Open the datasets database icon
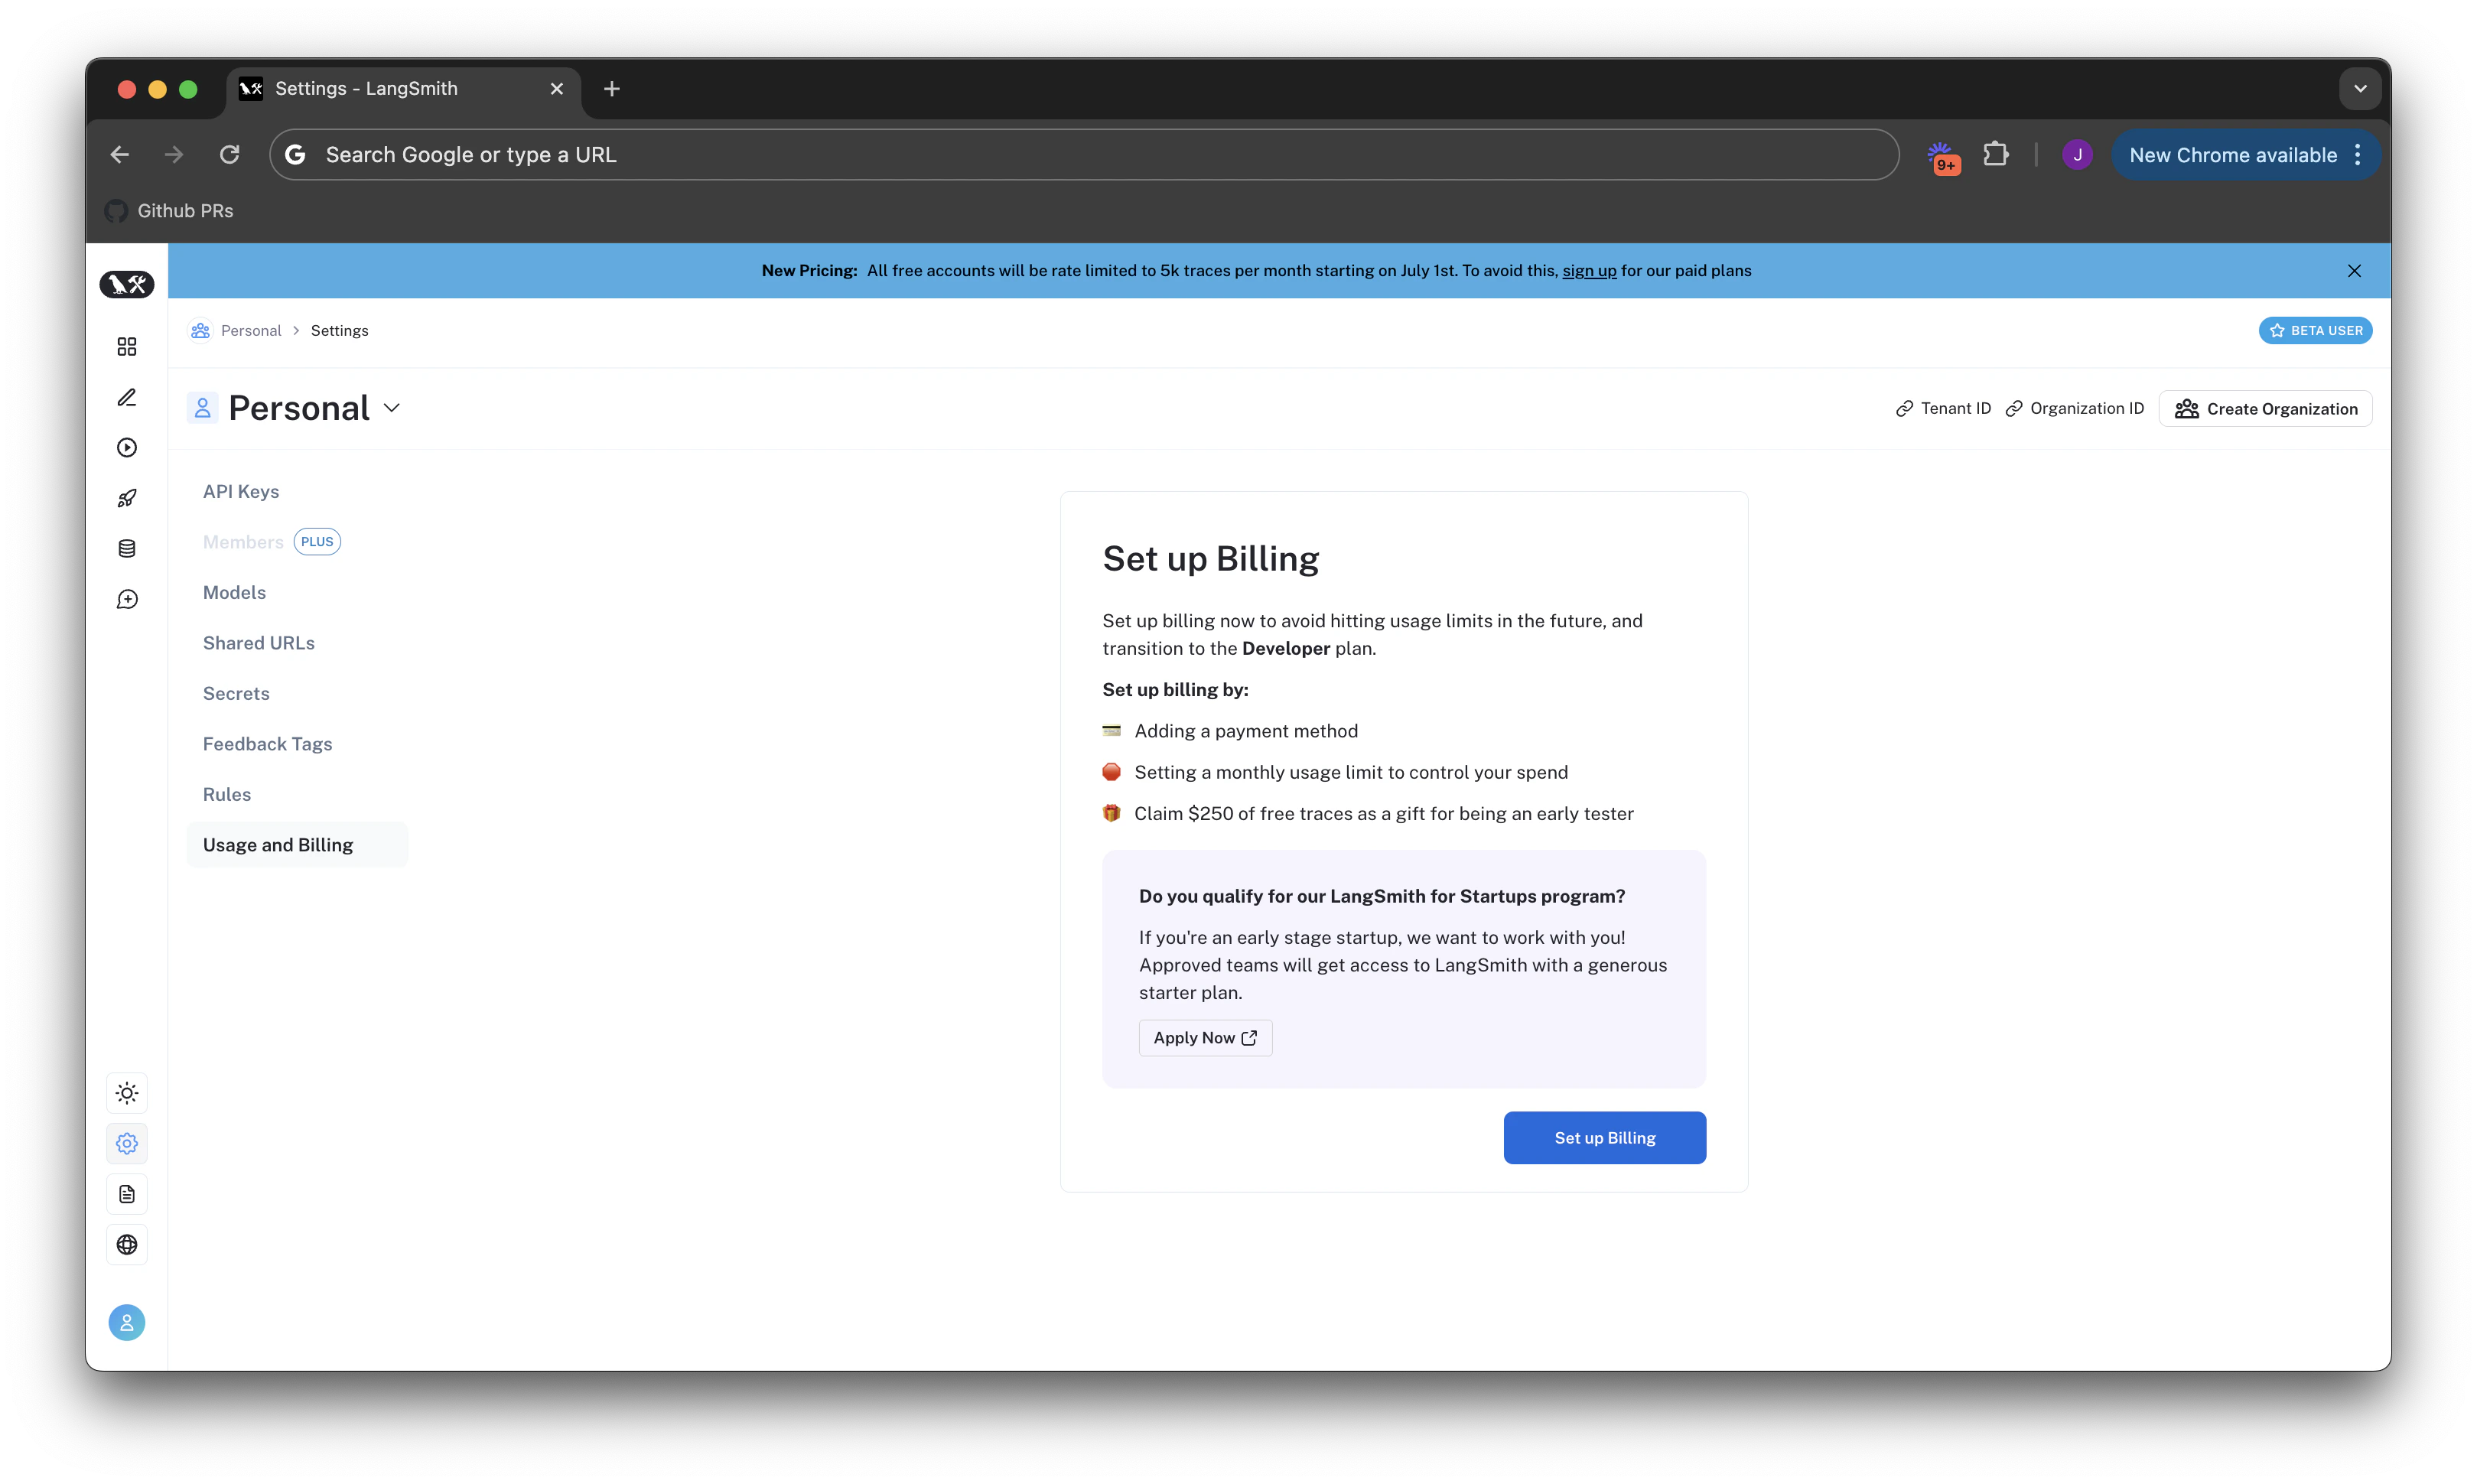 tap(127, 548)
